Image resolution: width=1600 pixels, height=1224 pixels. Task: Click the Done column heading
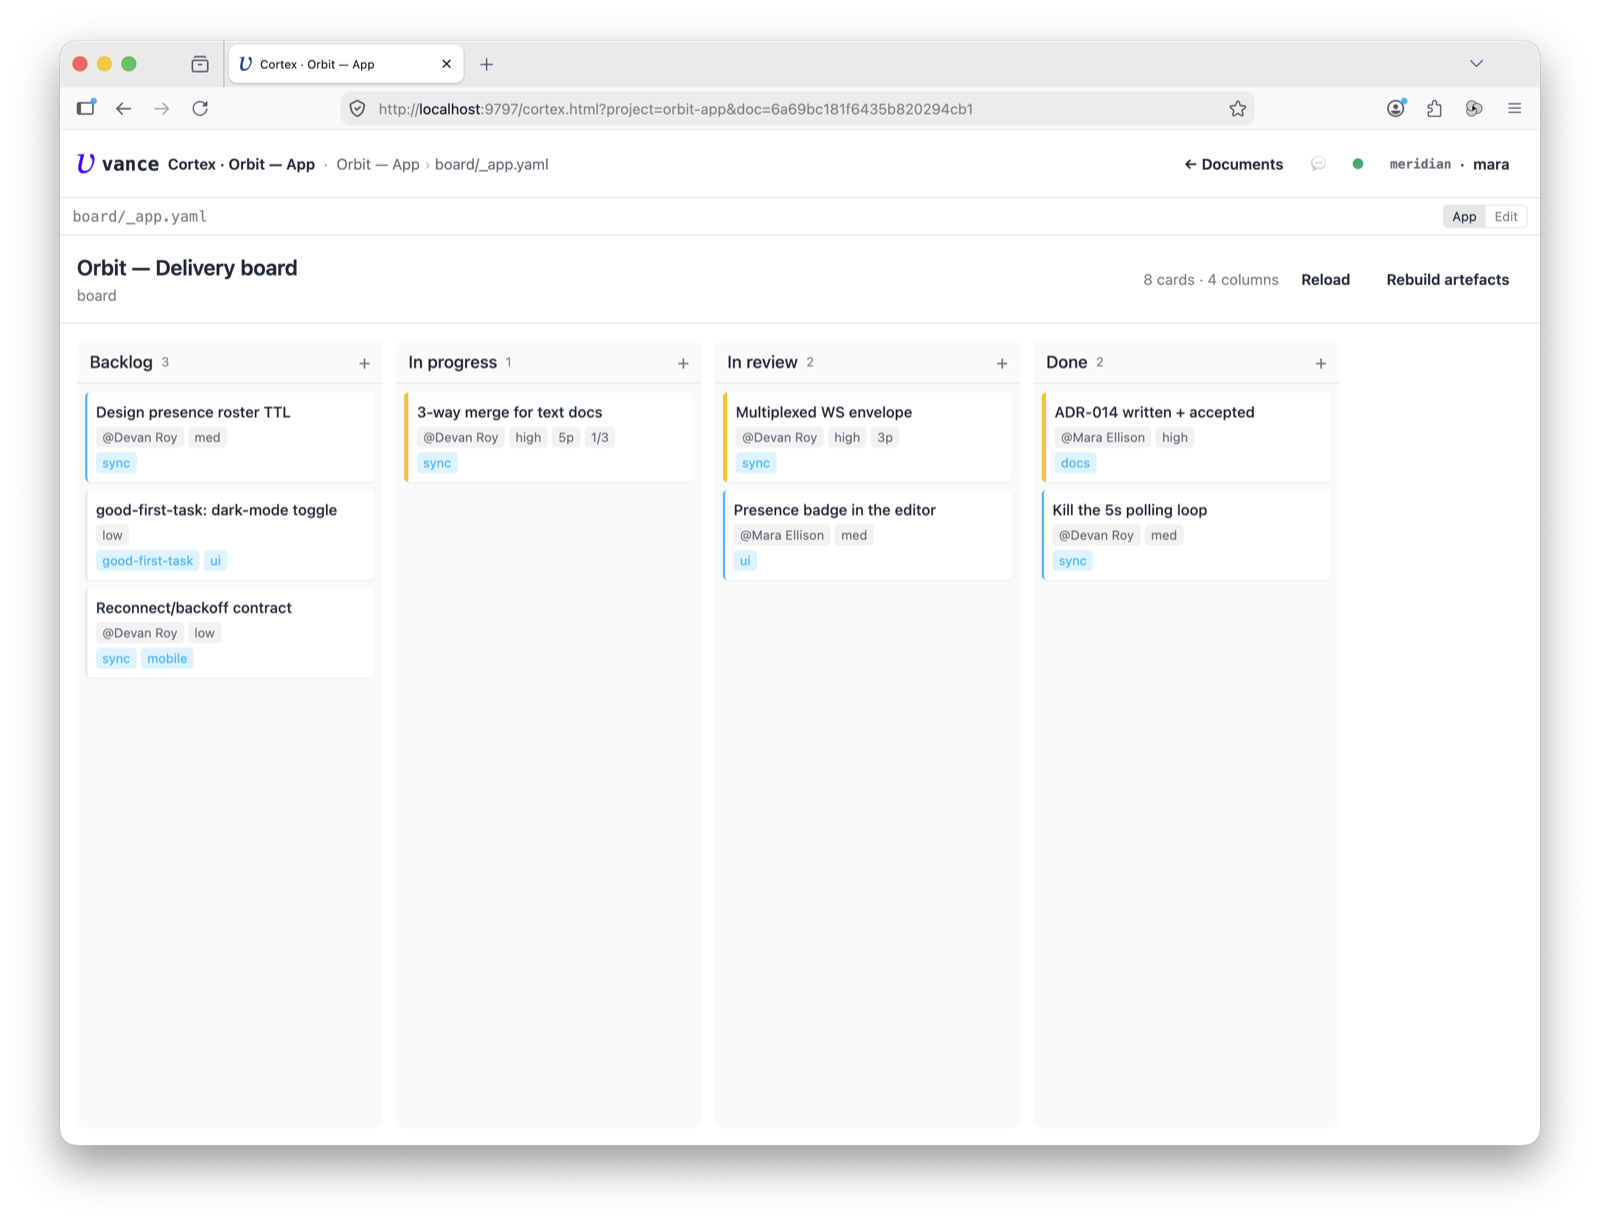pyautogui.click(x=1066, y=362)
